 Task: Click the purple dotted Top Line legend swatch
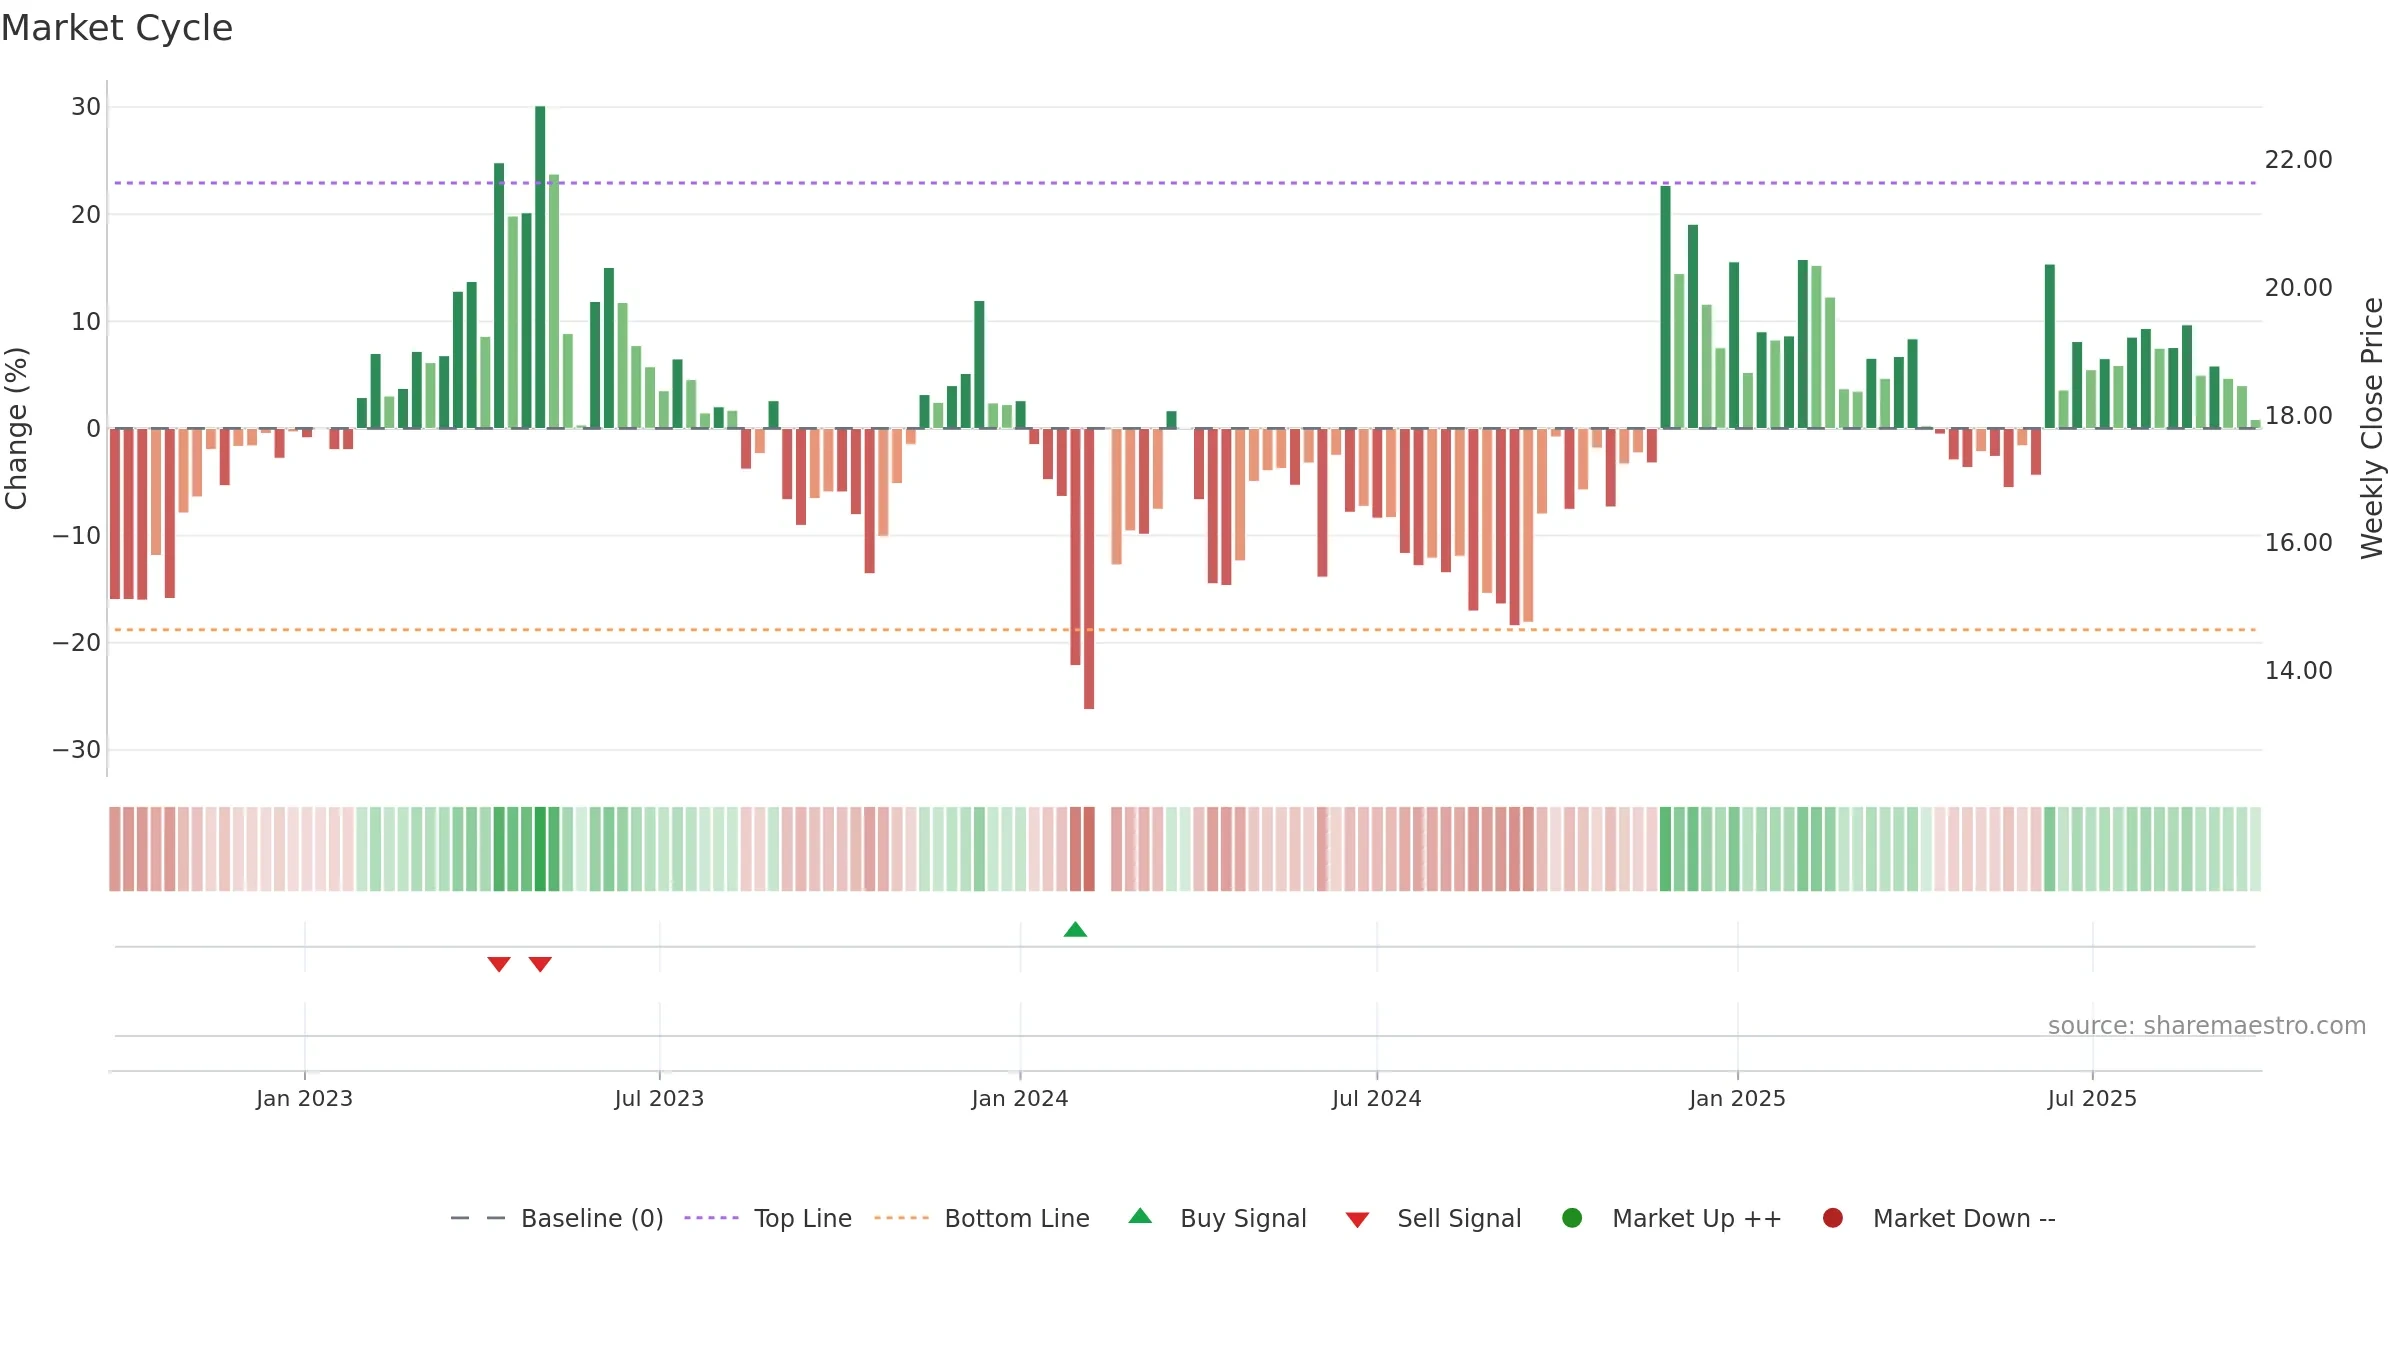(x=711, y=1218)
